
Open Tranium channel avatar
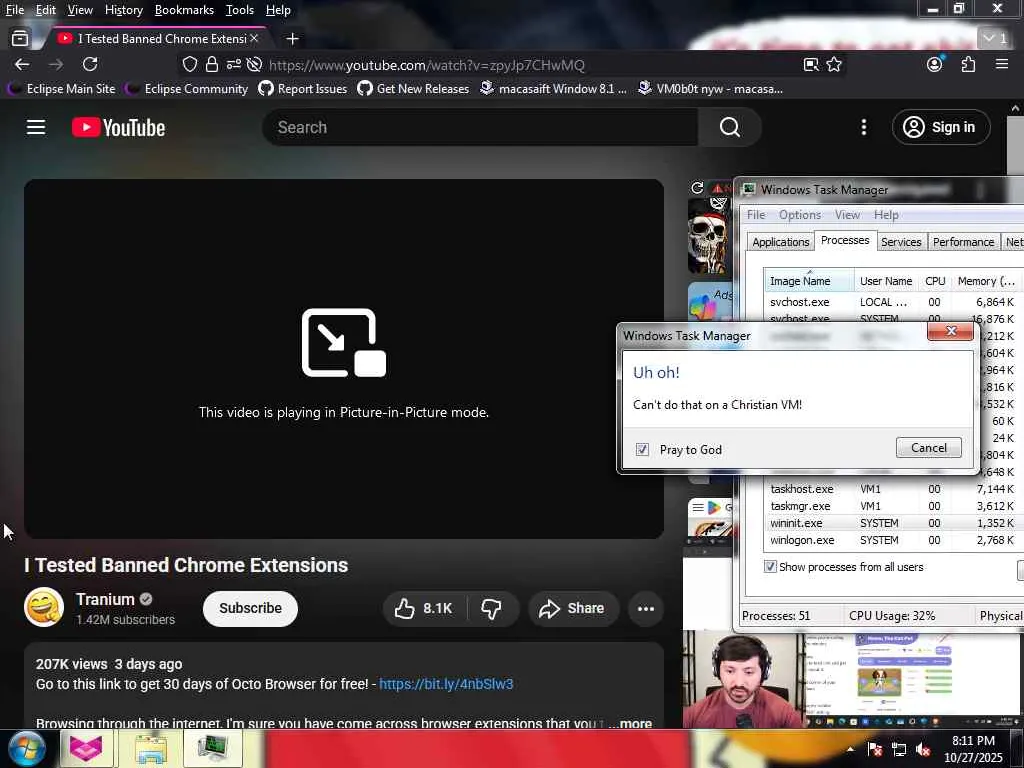point(44,607)
